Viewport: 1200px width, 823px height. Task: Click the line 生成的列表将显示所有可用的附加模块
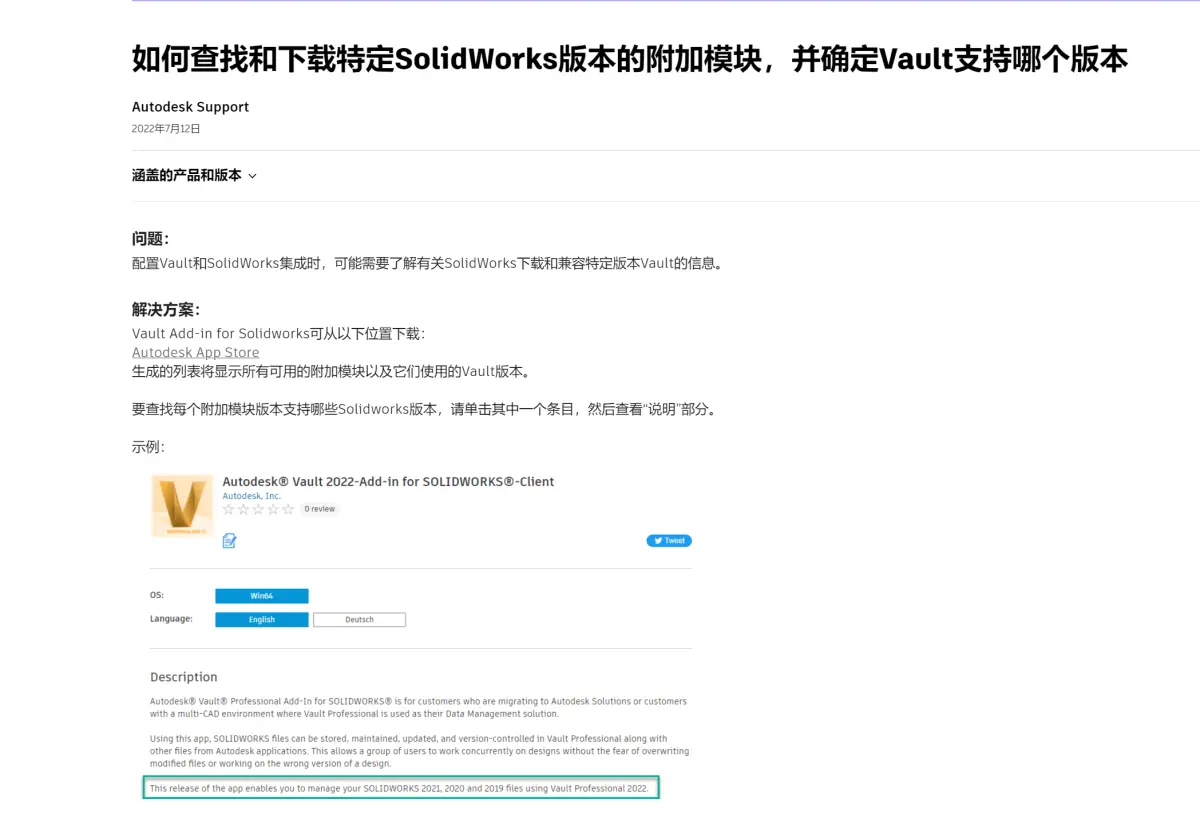point(331,371)
